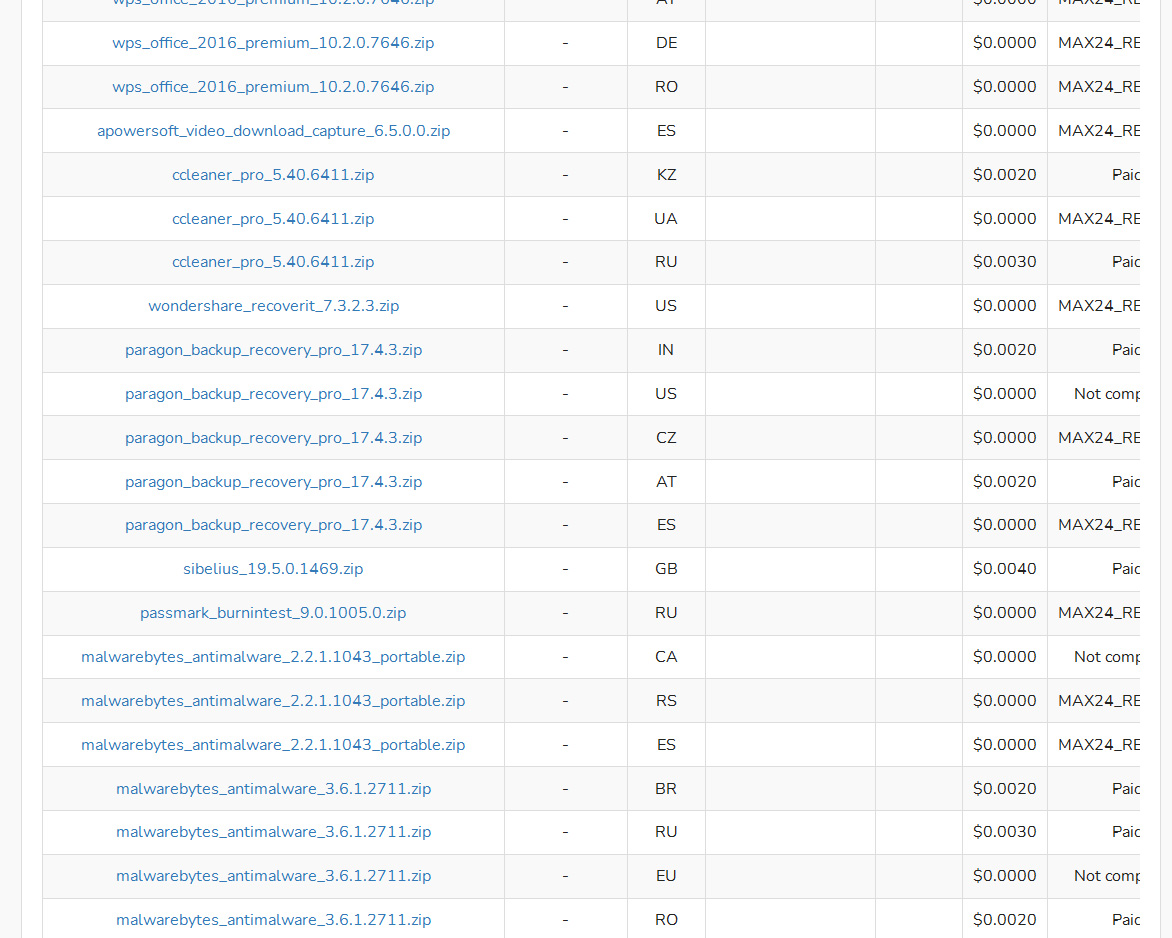Click $0.0020 price in paragon IN row

[x=1005, y=351]
